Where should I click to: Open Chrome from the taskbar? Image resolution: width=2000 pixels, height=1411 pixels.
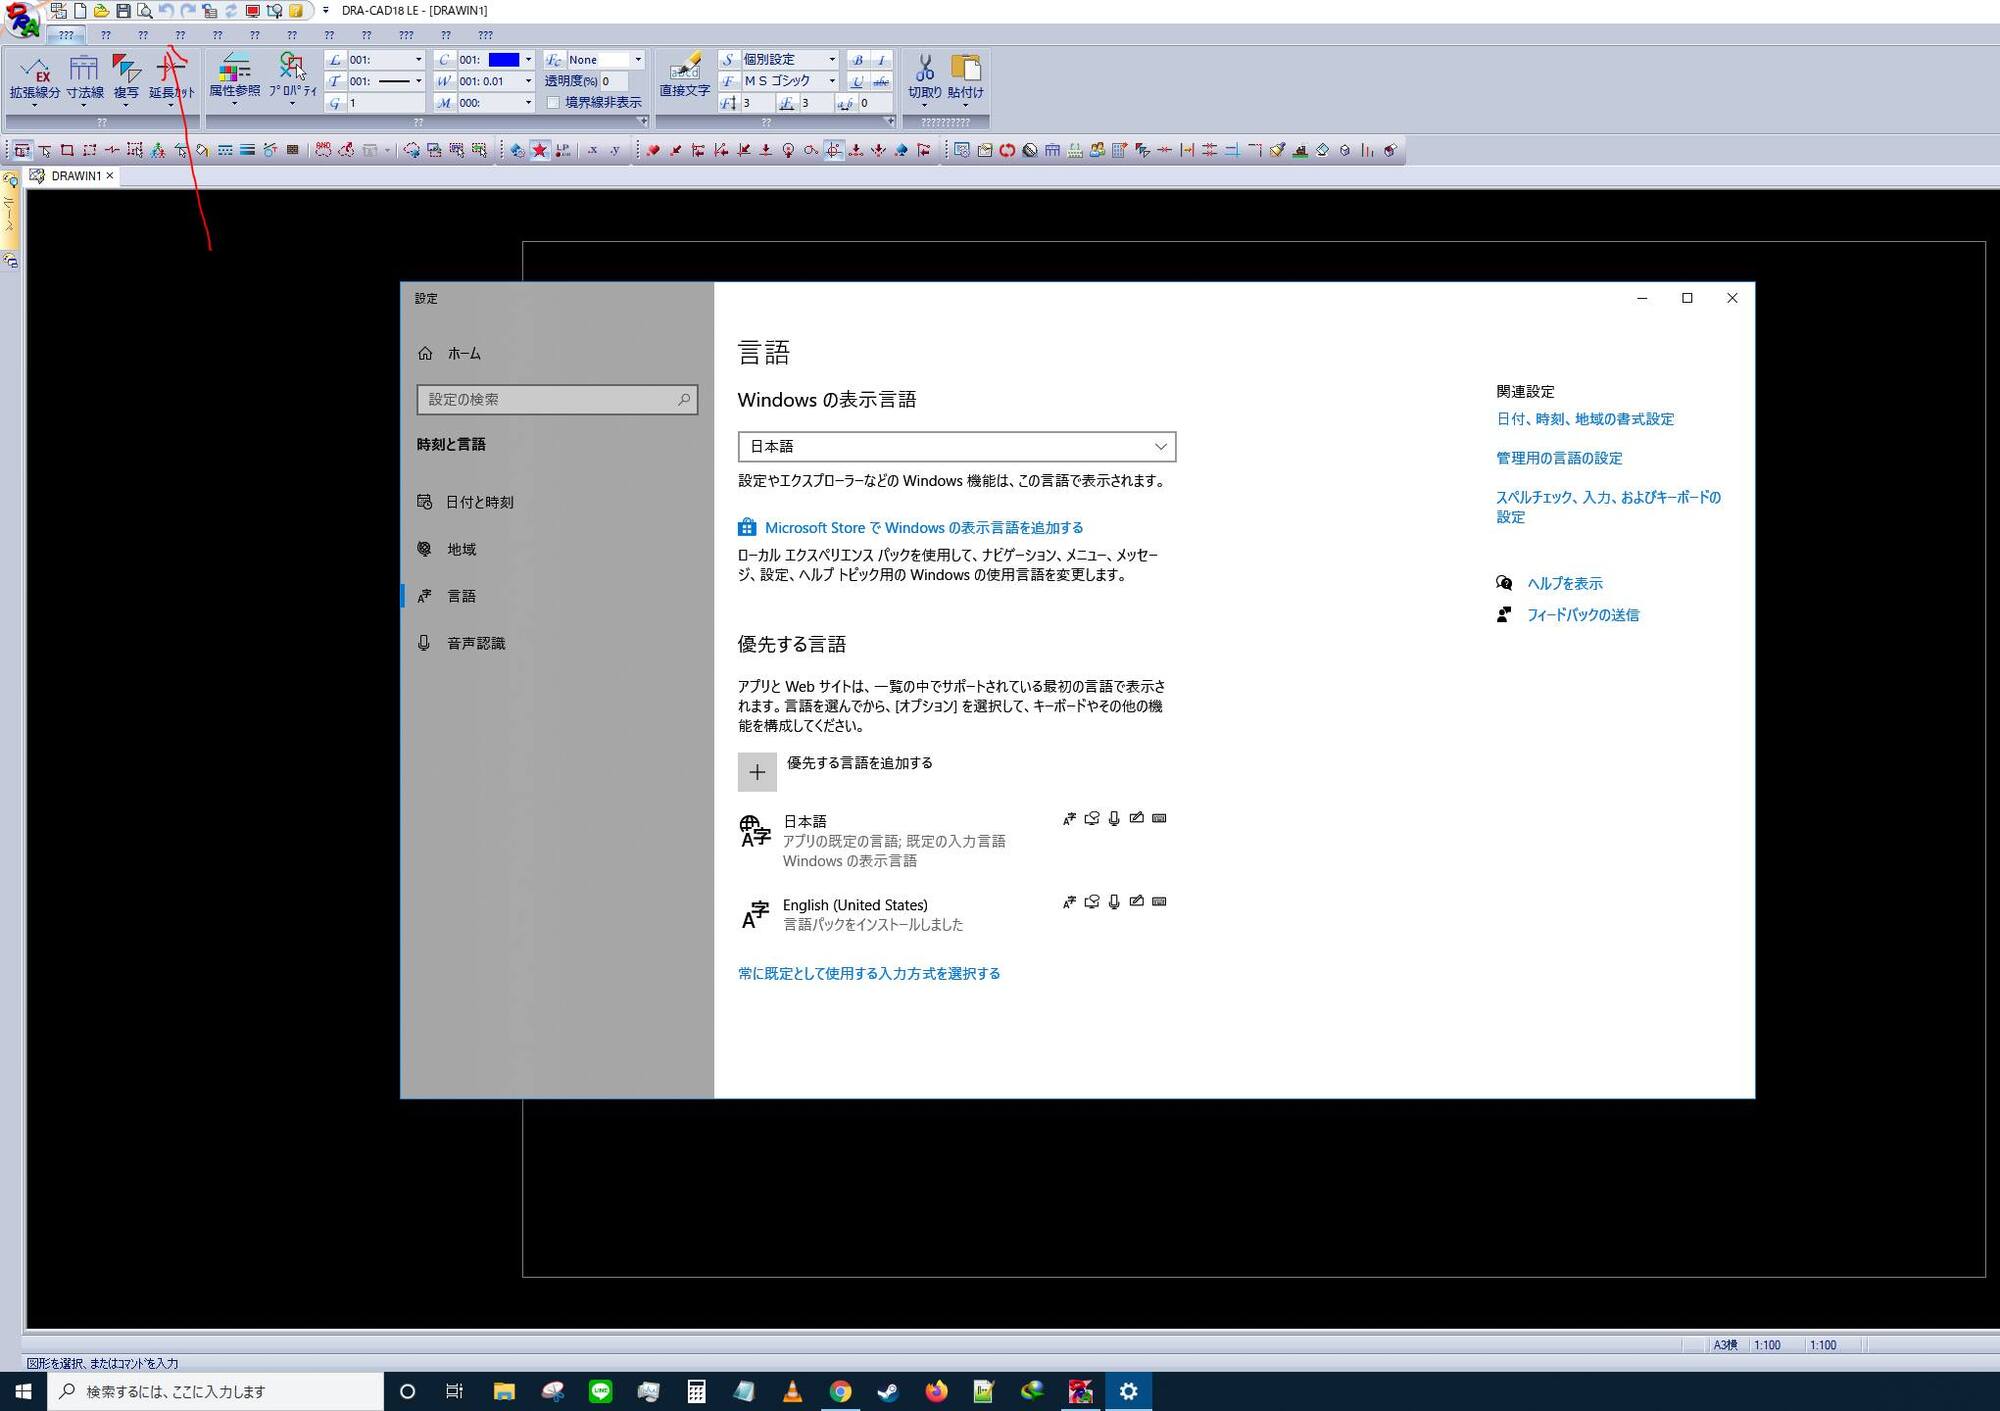[x=840, y=1391]
